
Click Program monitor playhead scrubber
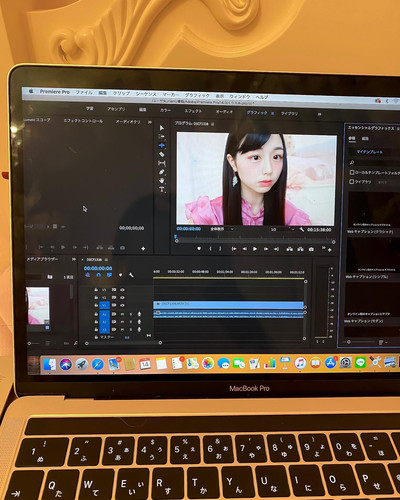tap(176, 237)
